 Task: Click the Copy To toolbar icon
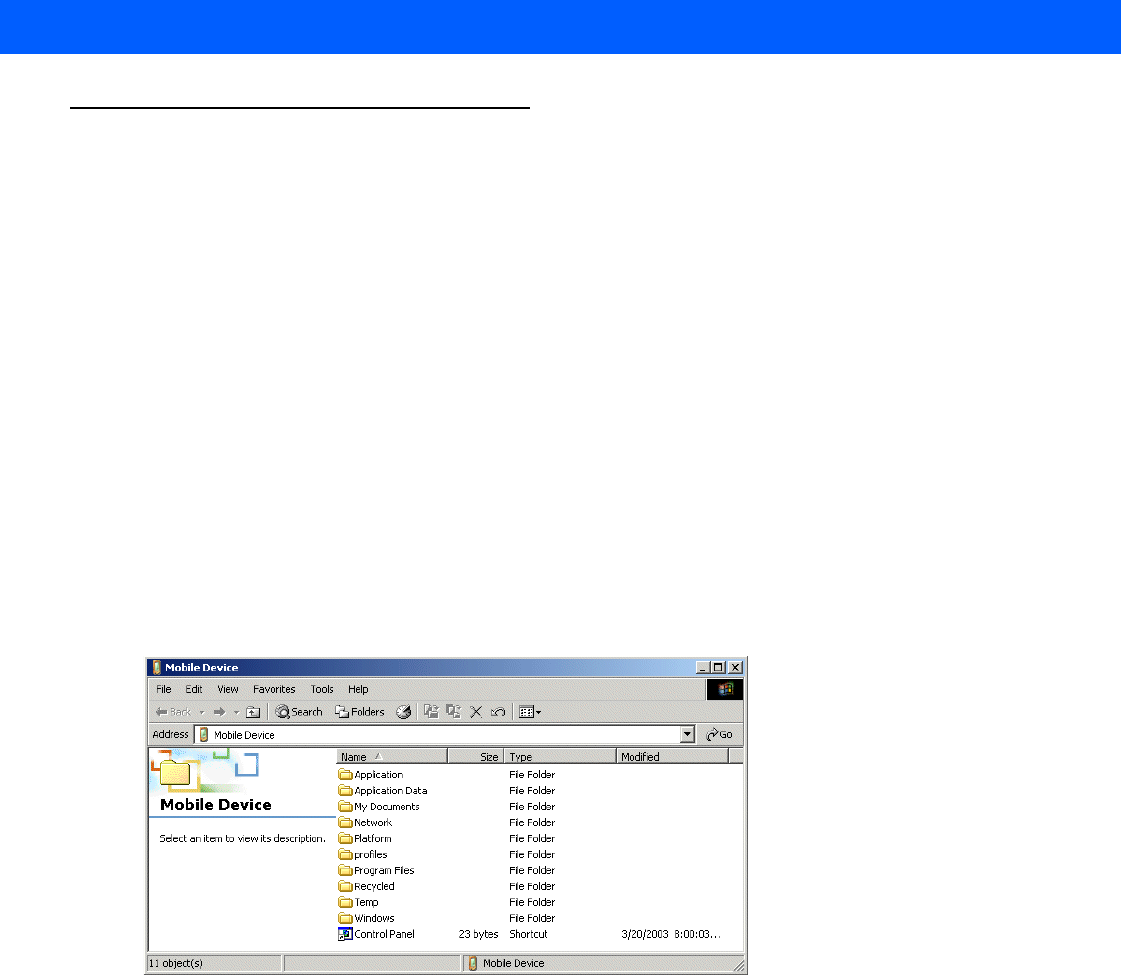(x=453, y=712)
